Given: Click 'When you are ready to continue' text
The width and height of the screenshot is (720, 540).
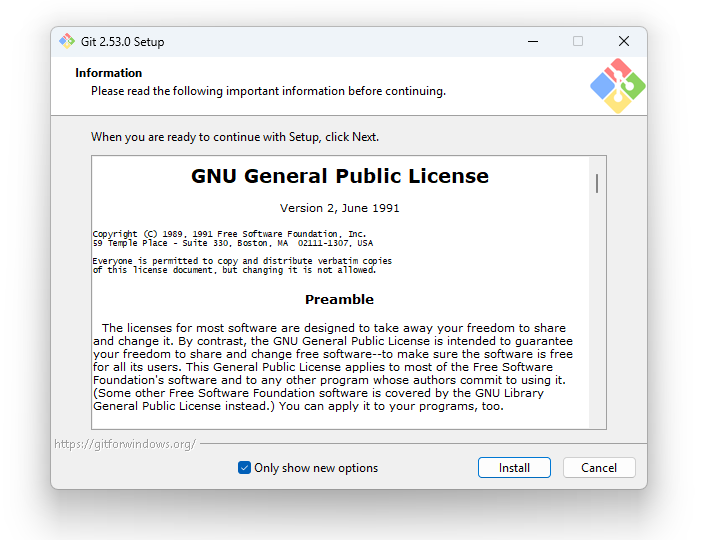Looking at the screenshot, I should (x=235, y=137).
